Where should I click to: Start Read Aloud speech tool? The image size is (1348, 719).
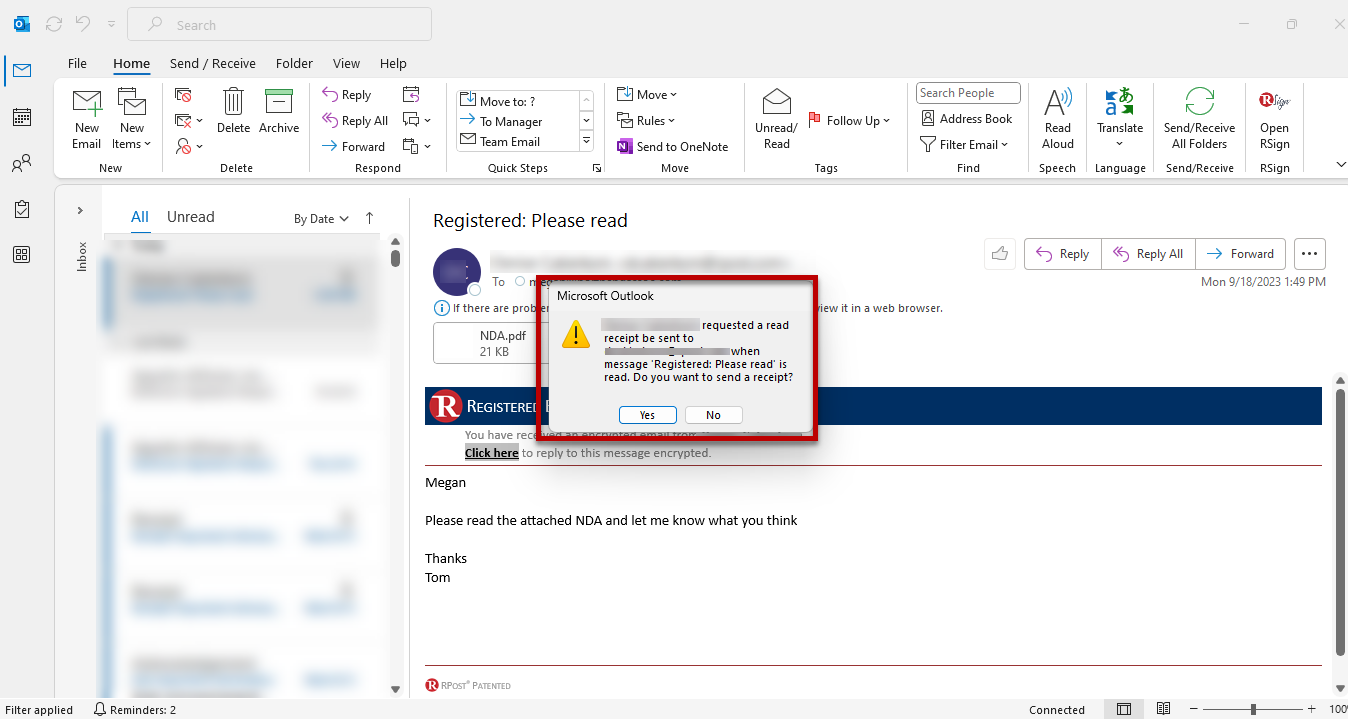coord(1057,119)
